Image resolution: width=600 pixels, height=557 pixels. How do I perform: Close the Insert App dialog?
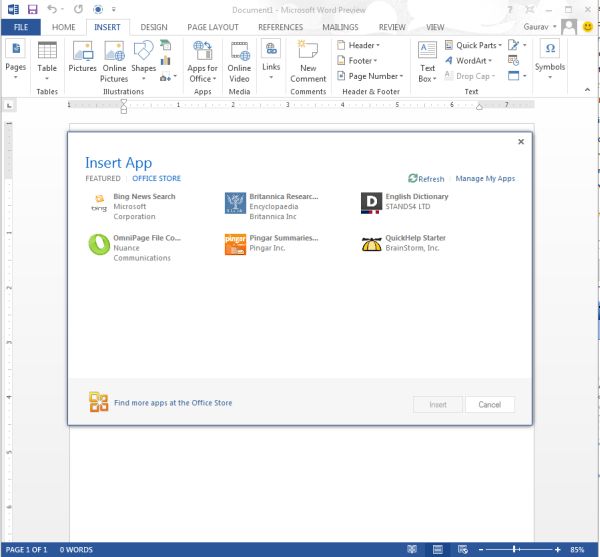[521, 142]
